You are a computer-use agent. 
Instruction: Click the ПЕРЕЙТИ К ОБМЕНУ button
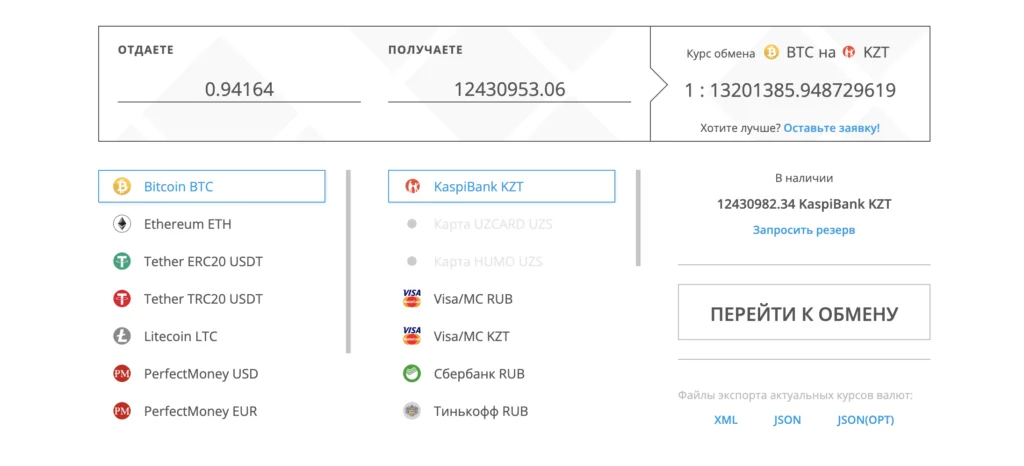(x=804, y=312)
